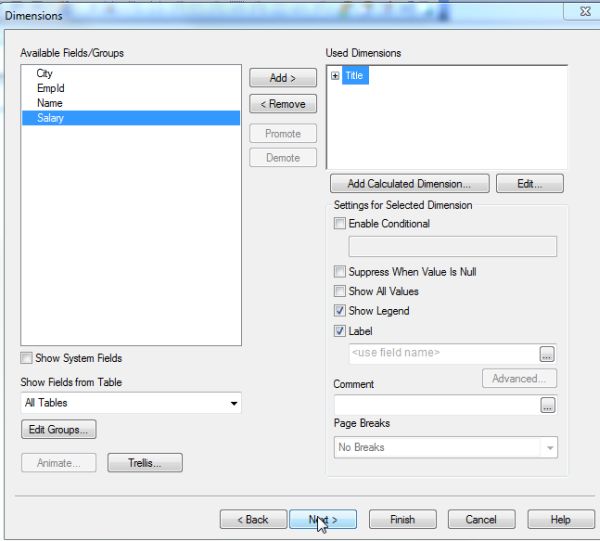Proceed with the Next > button
600x541 pixels.
(323, 520)
